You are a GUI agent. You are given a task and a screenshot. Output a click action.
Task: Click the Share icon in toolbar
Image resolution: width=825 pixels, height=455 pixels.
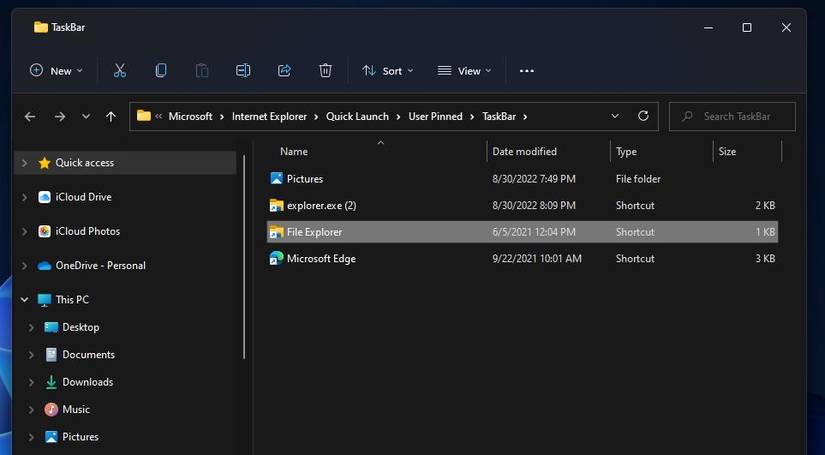pos(284,71)
